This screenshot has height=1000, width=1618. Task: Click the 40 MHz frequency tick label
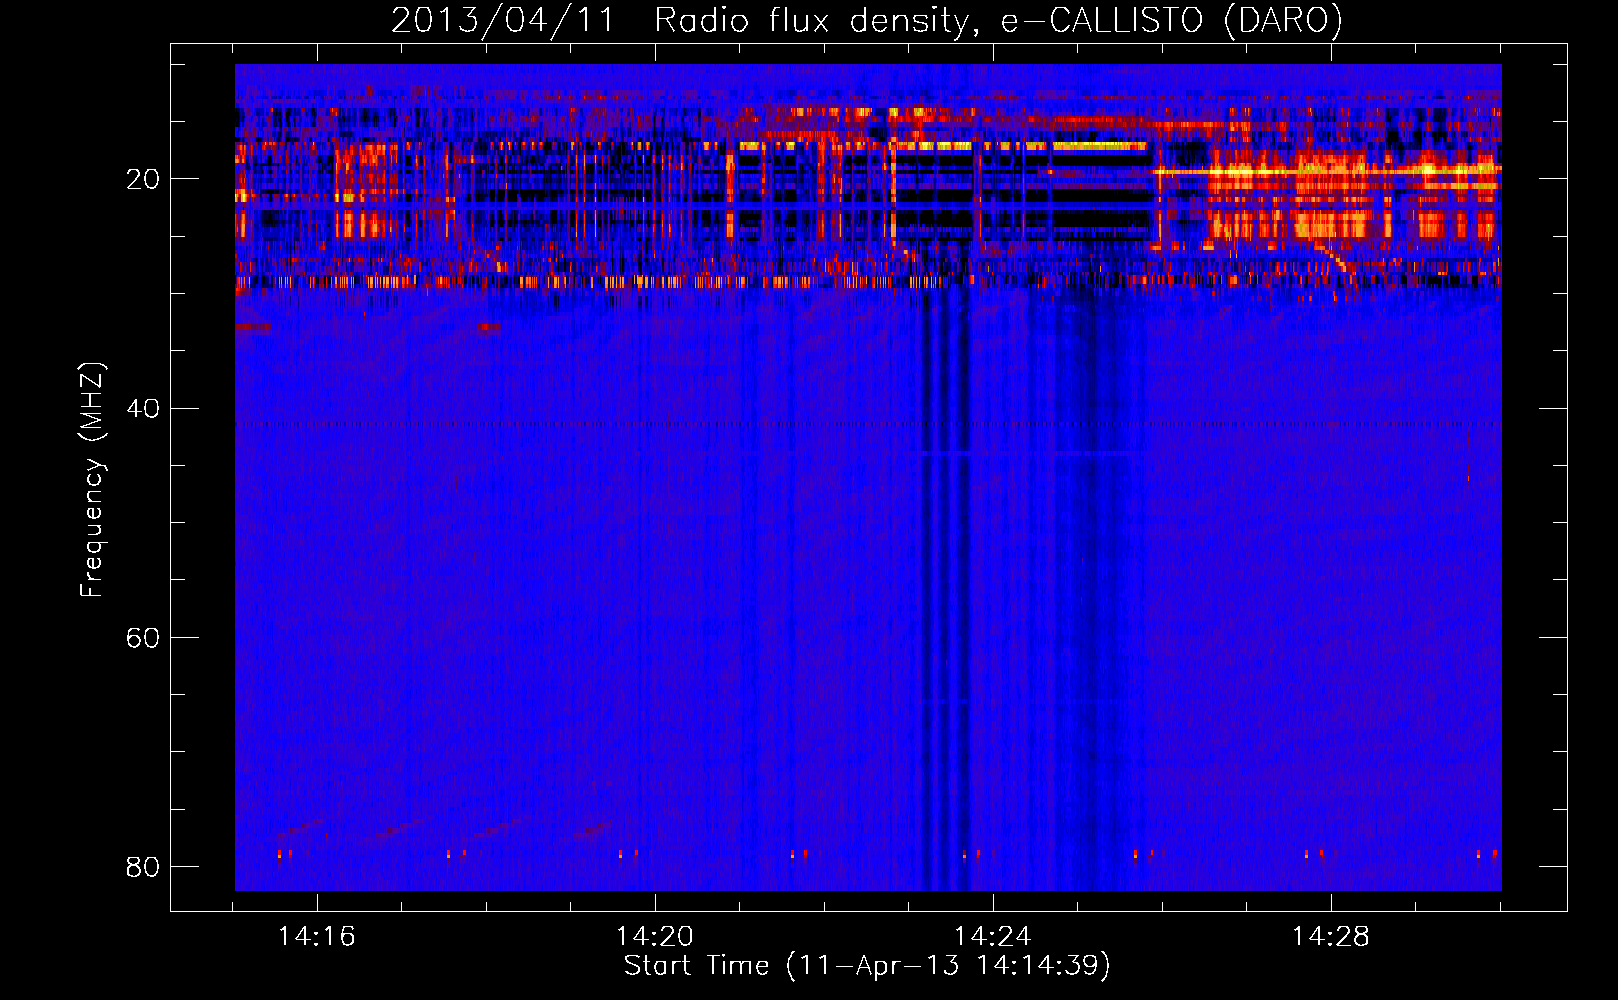pyautogui.click(x=143, y=408)
